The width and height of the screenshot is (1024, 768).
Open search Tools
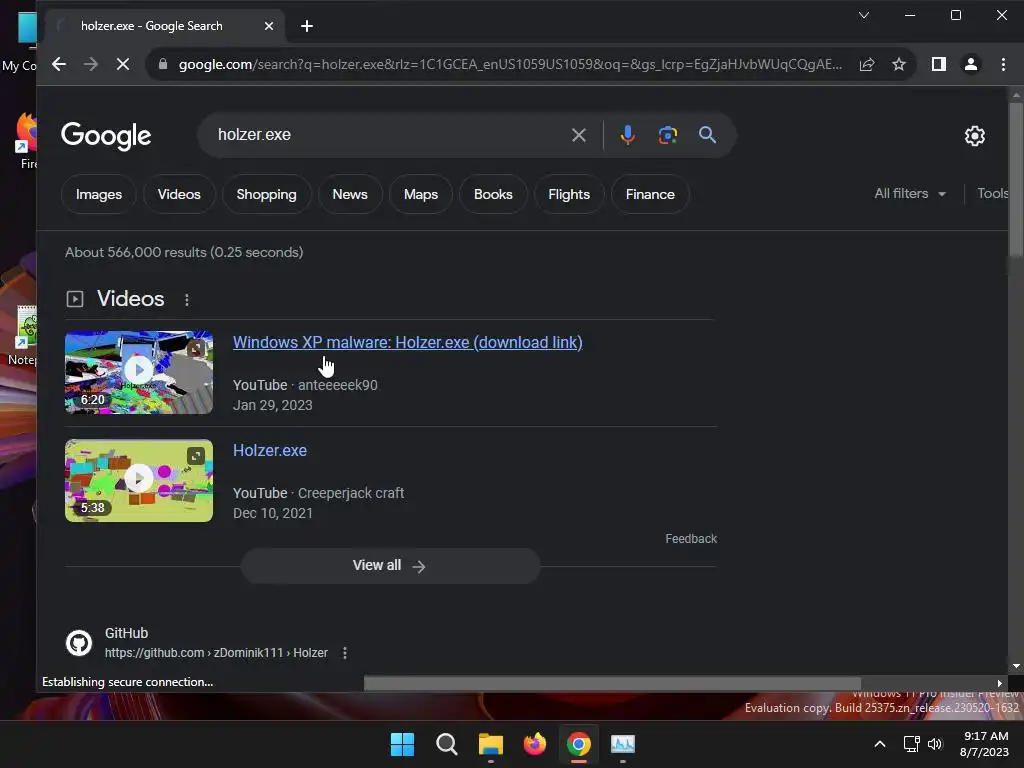(x=993, y=193)
